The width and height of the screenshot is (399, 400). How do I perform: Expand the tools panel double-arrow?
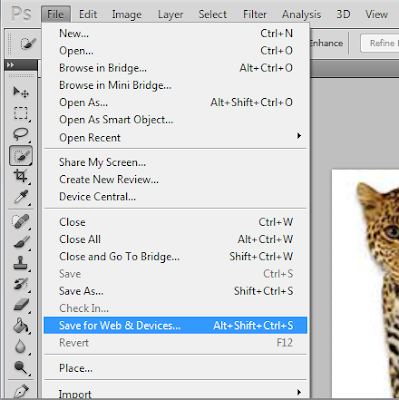click(11, 65)
